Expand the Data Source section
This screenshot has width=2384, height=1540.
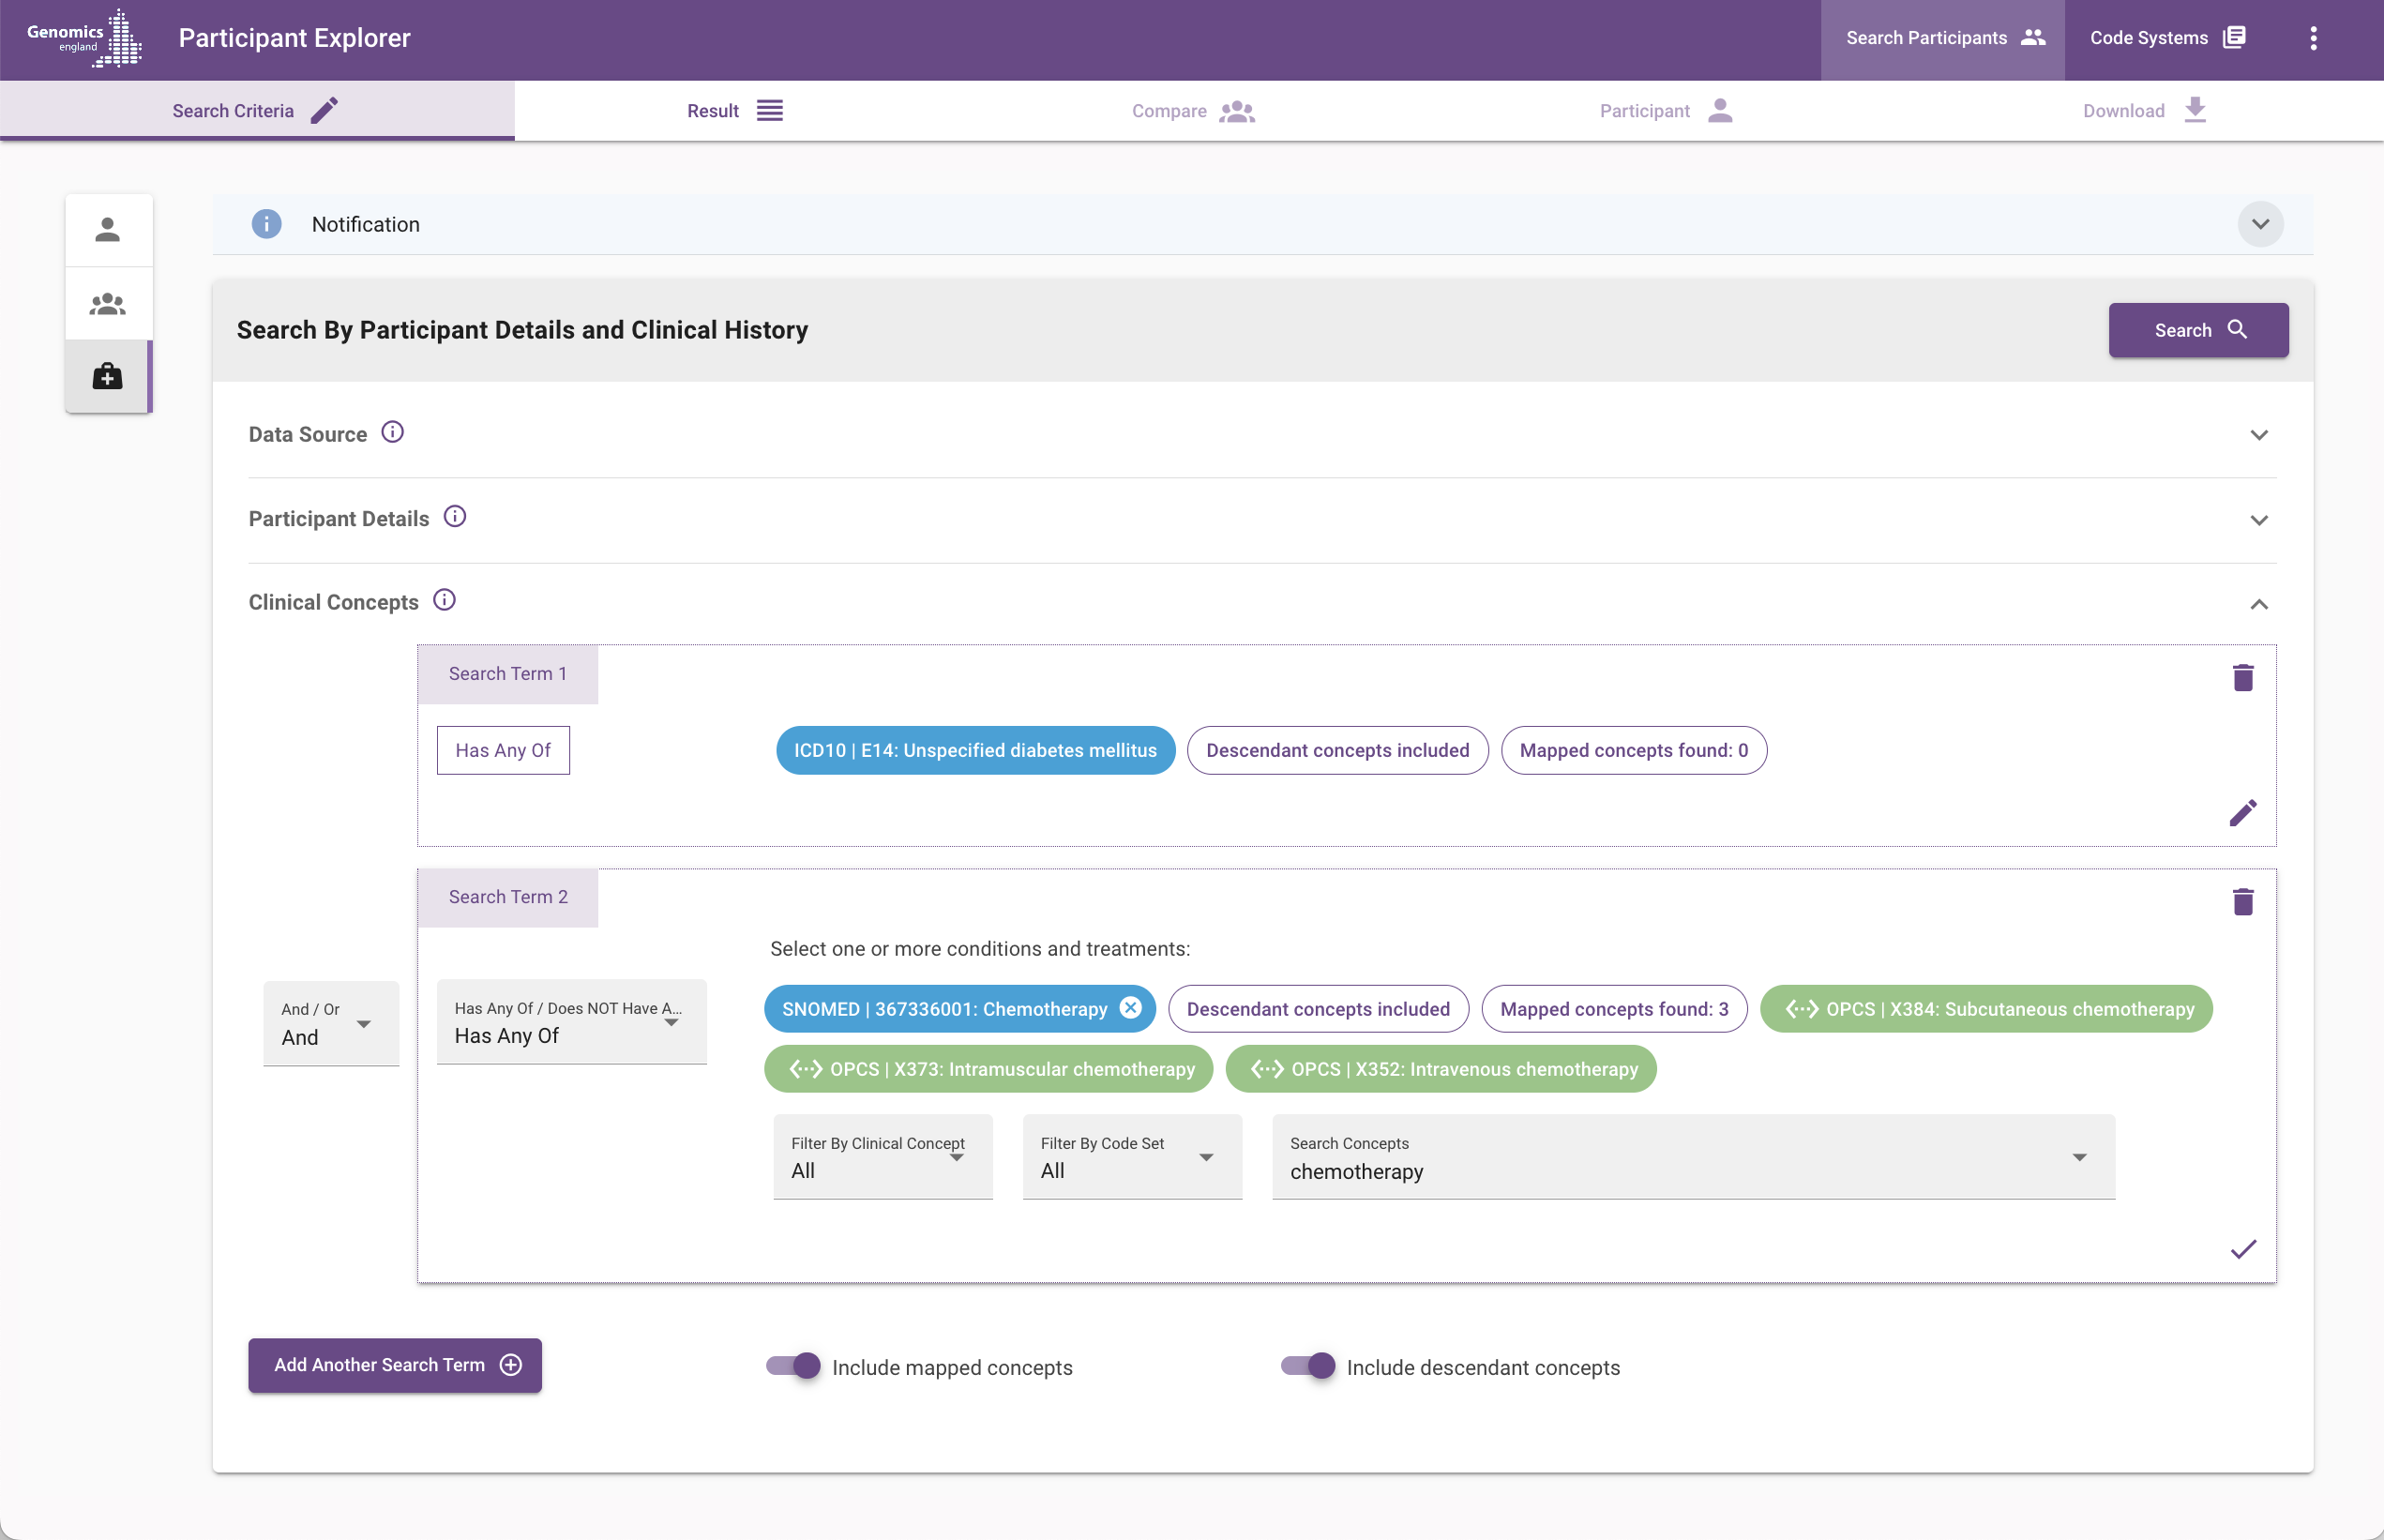2258,435
